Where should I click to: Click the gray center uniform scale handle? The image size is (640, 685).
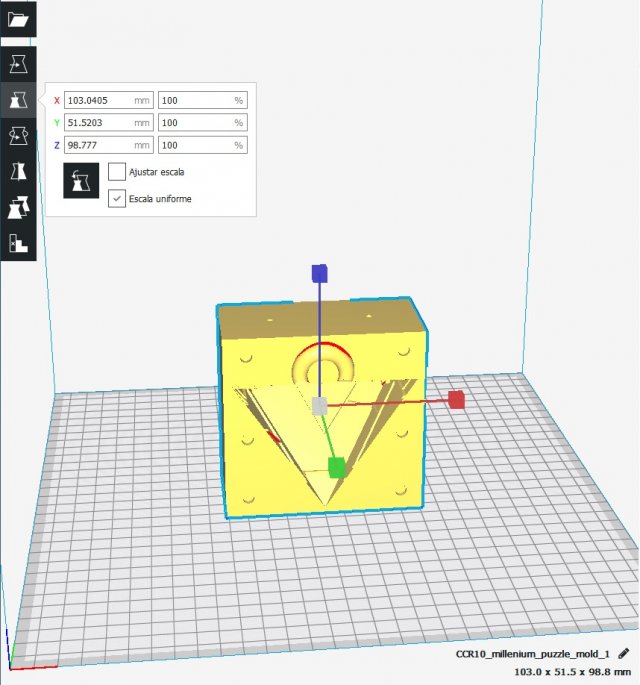click(319, 406)
